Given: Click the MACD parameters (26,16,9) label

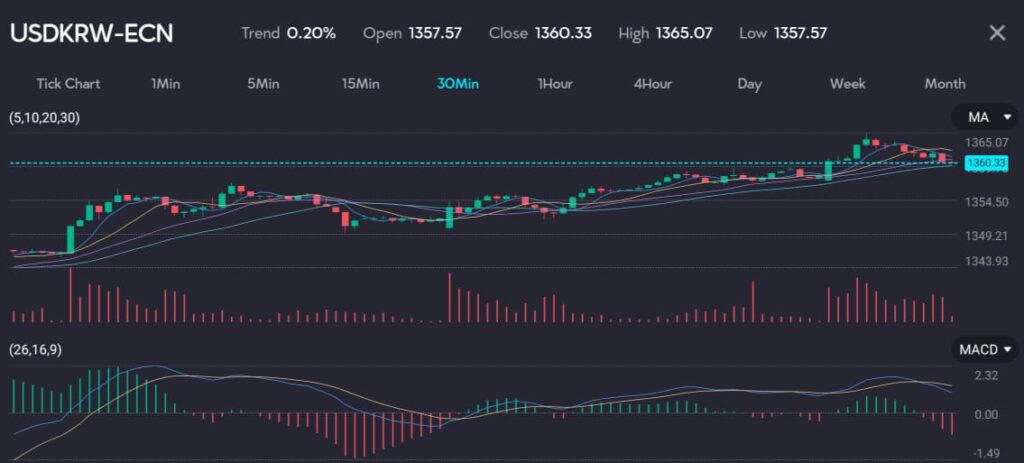Looking at the screenshot, I should (35, 349).
